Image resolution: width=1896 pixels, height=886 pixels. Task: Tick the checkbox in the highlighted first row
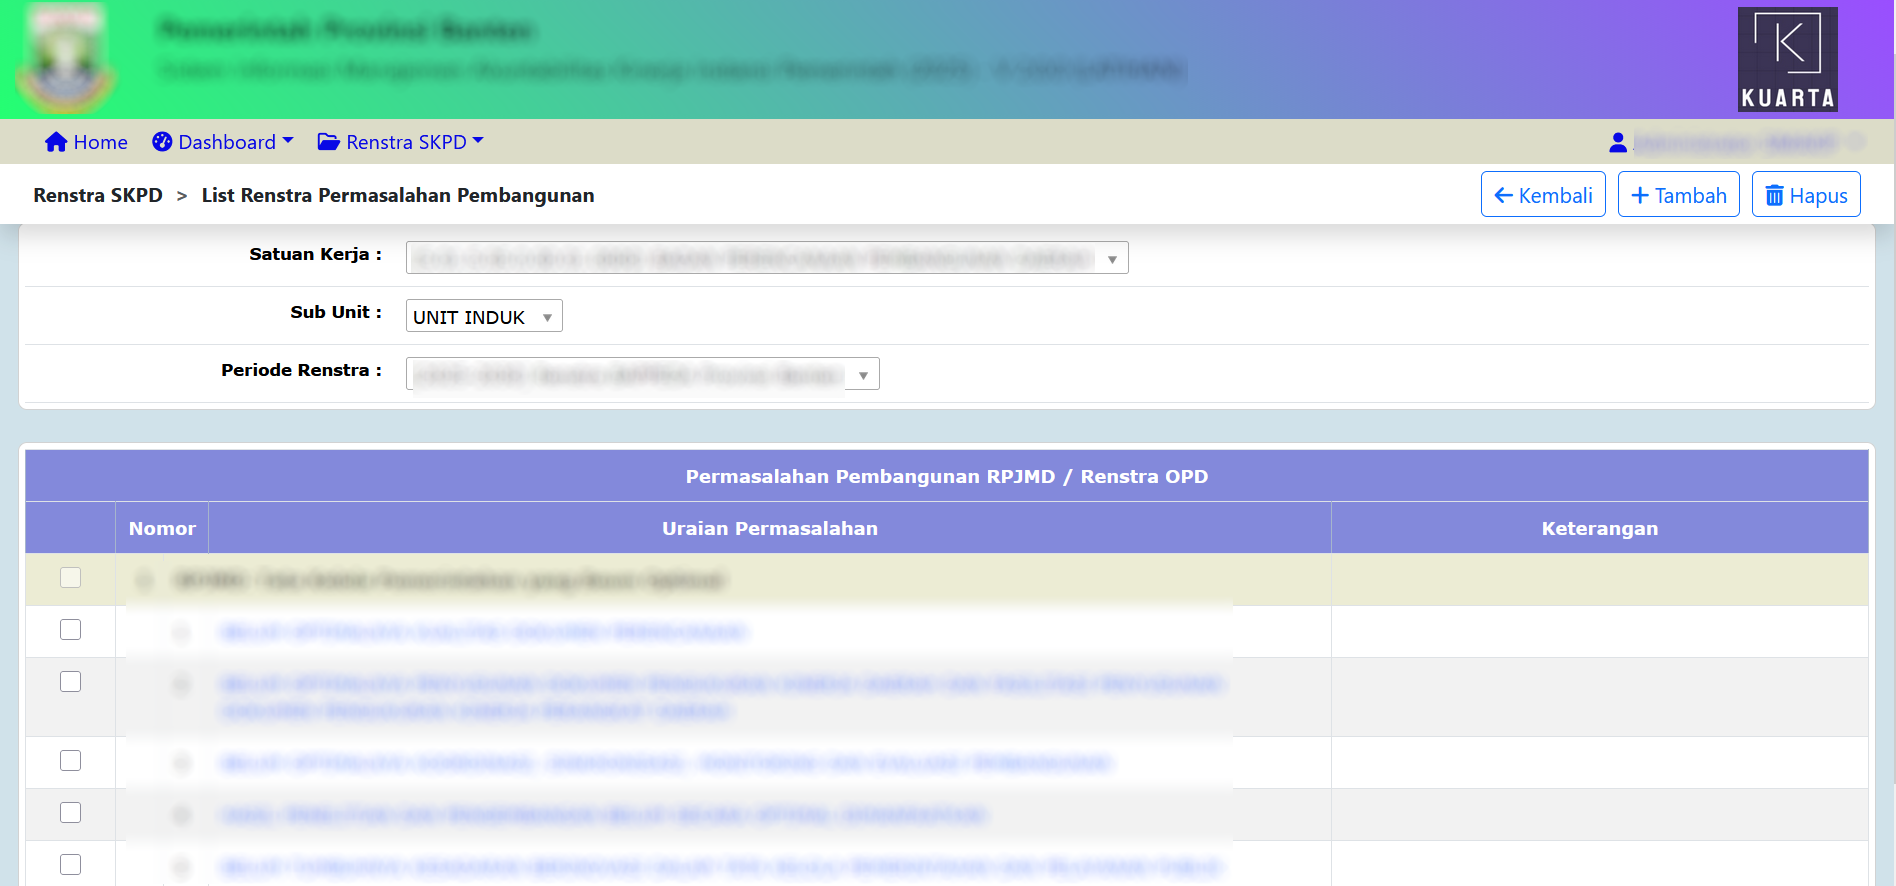[x=70, y=578]
